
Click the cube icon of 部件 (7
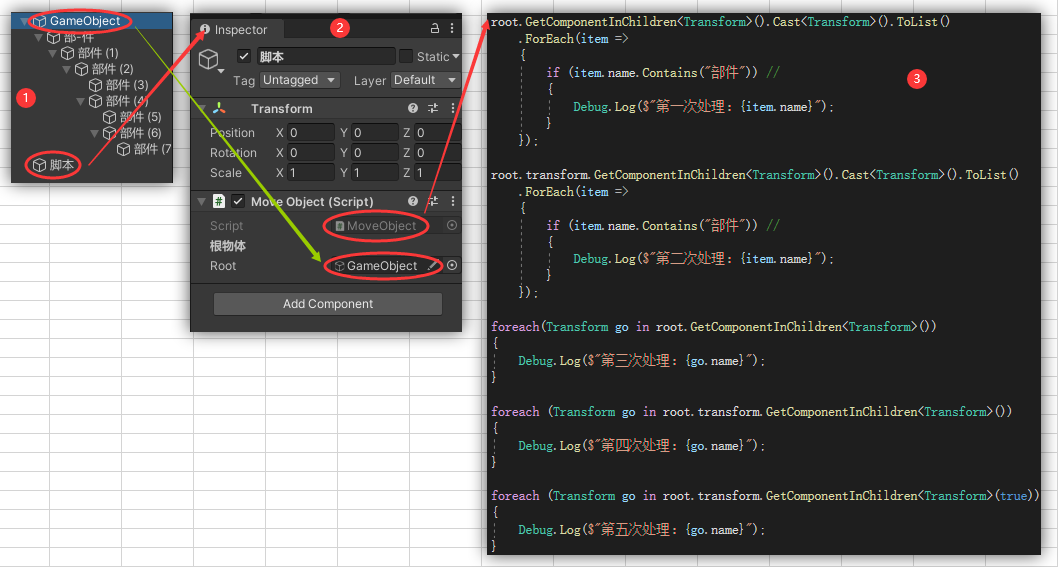pos(123,149)
